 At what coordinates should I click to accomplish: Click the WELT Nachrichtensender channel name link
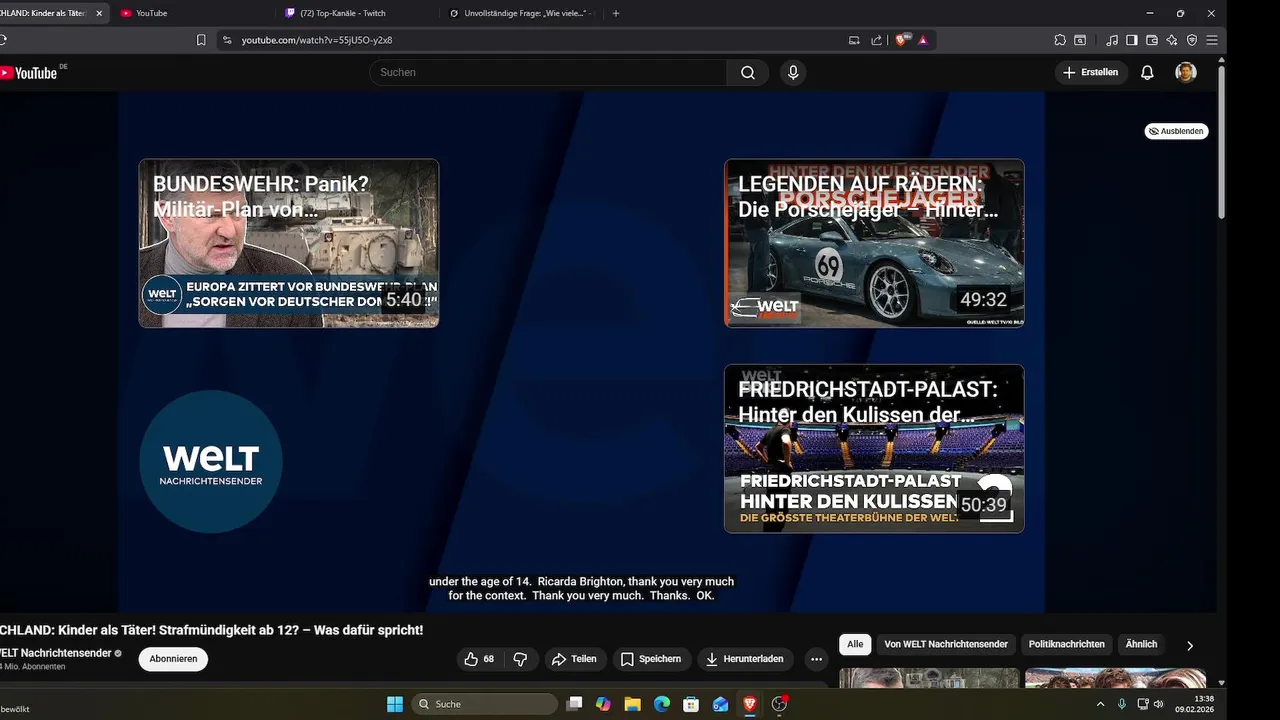click(x=55, y=653)
